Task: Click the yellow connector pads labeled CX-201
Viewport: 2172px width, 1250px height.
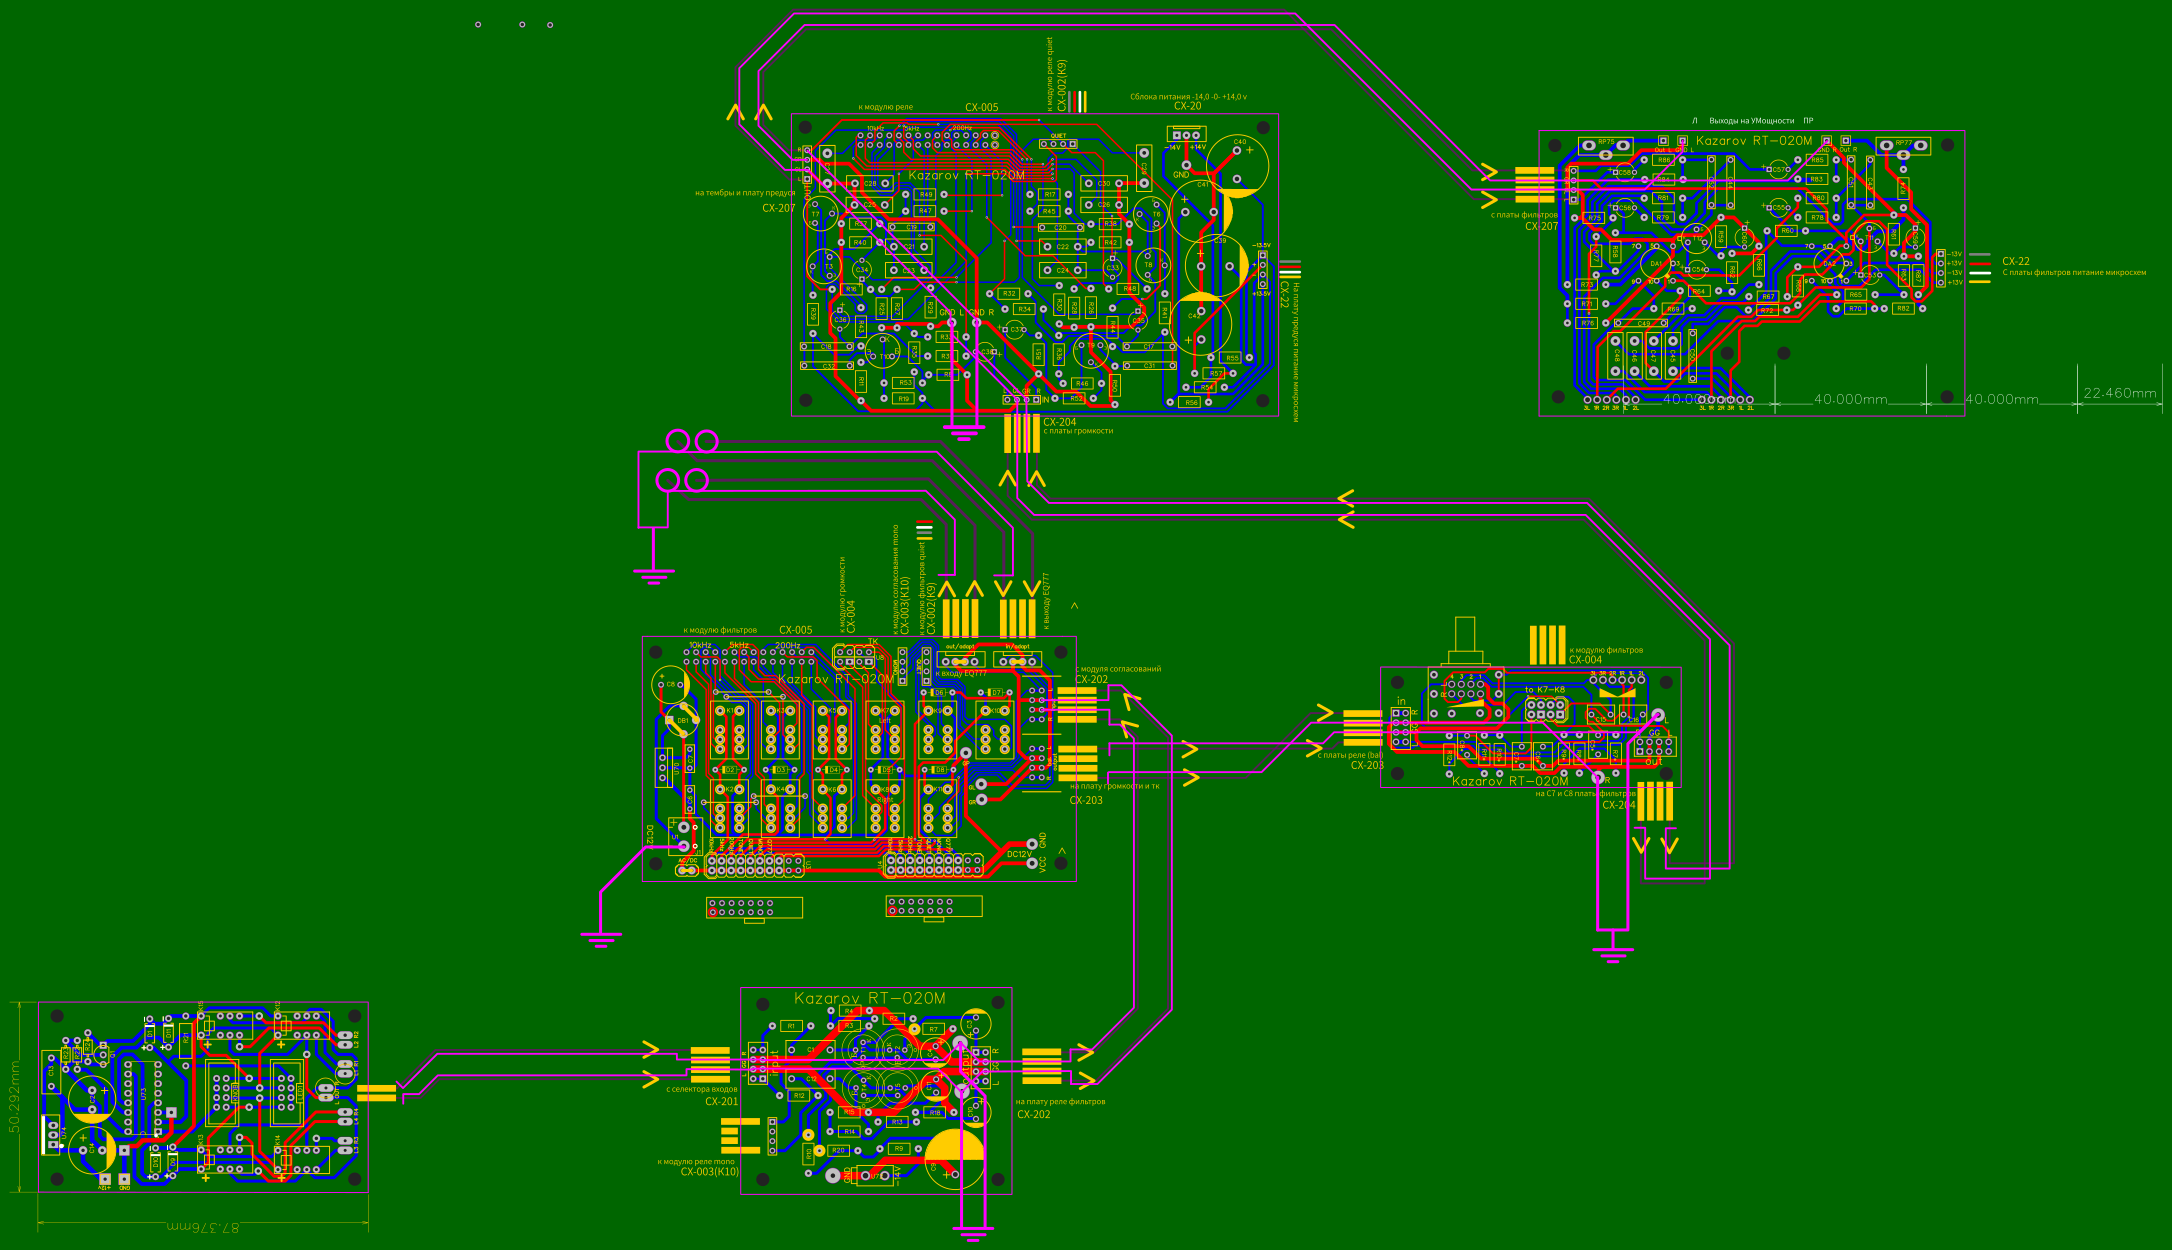Action: pyautogui.click(x=710, y=1062)
